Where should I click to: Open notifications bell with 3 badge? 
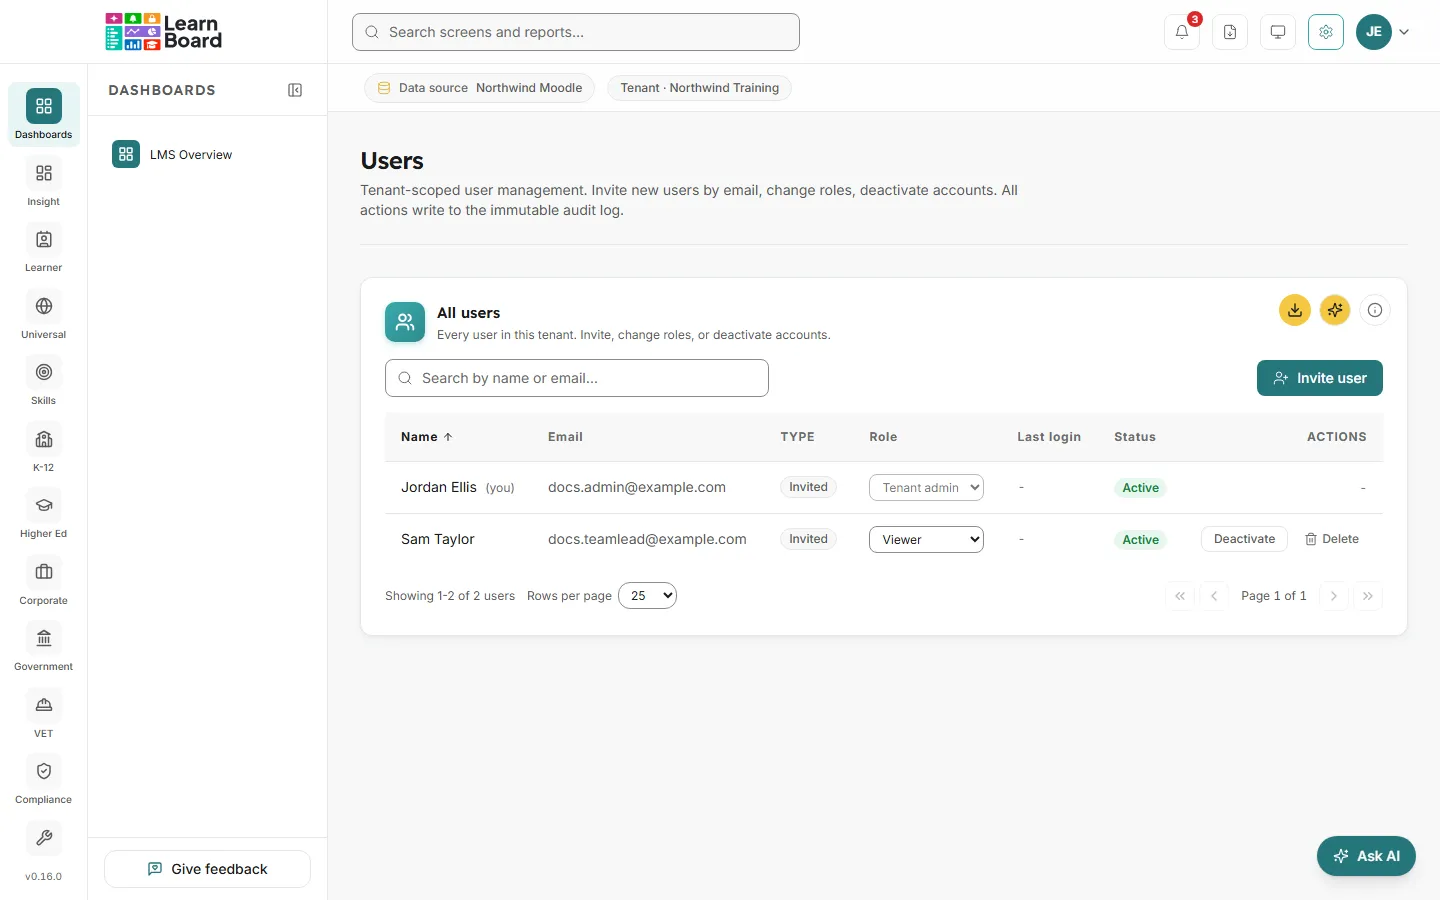1182,32
